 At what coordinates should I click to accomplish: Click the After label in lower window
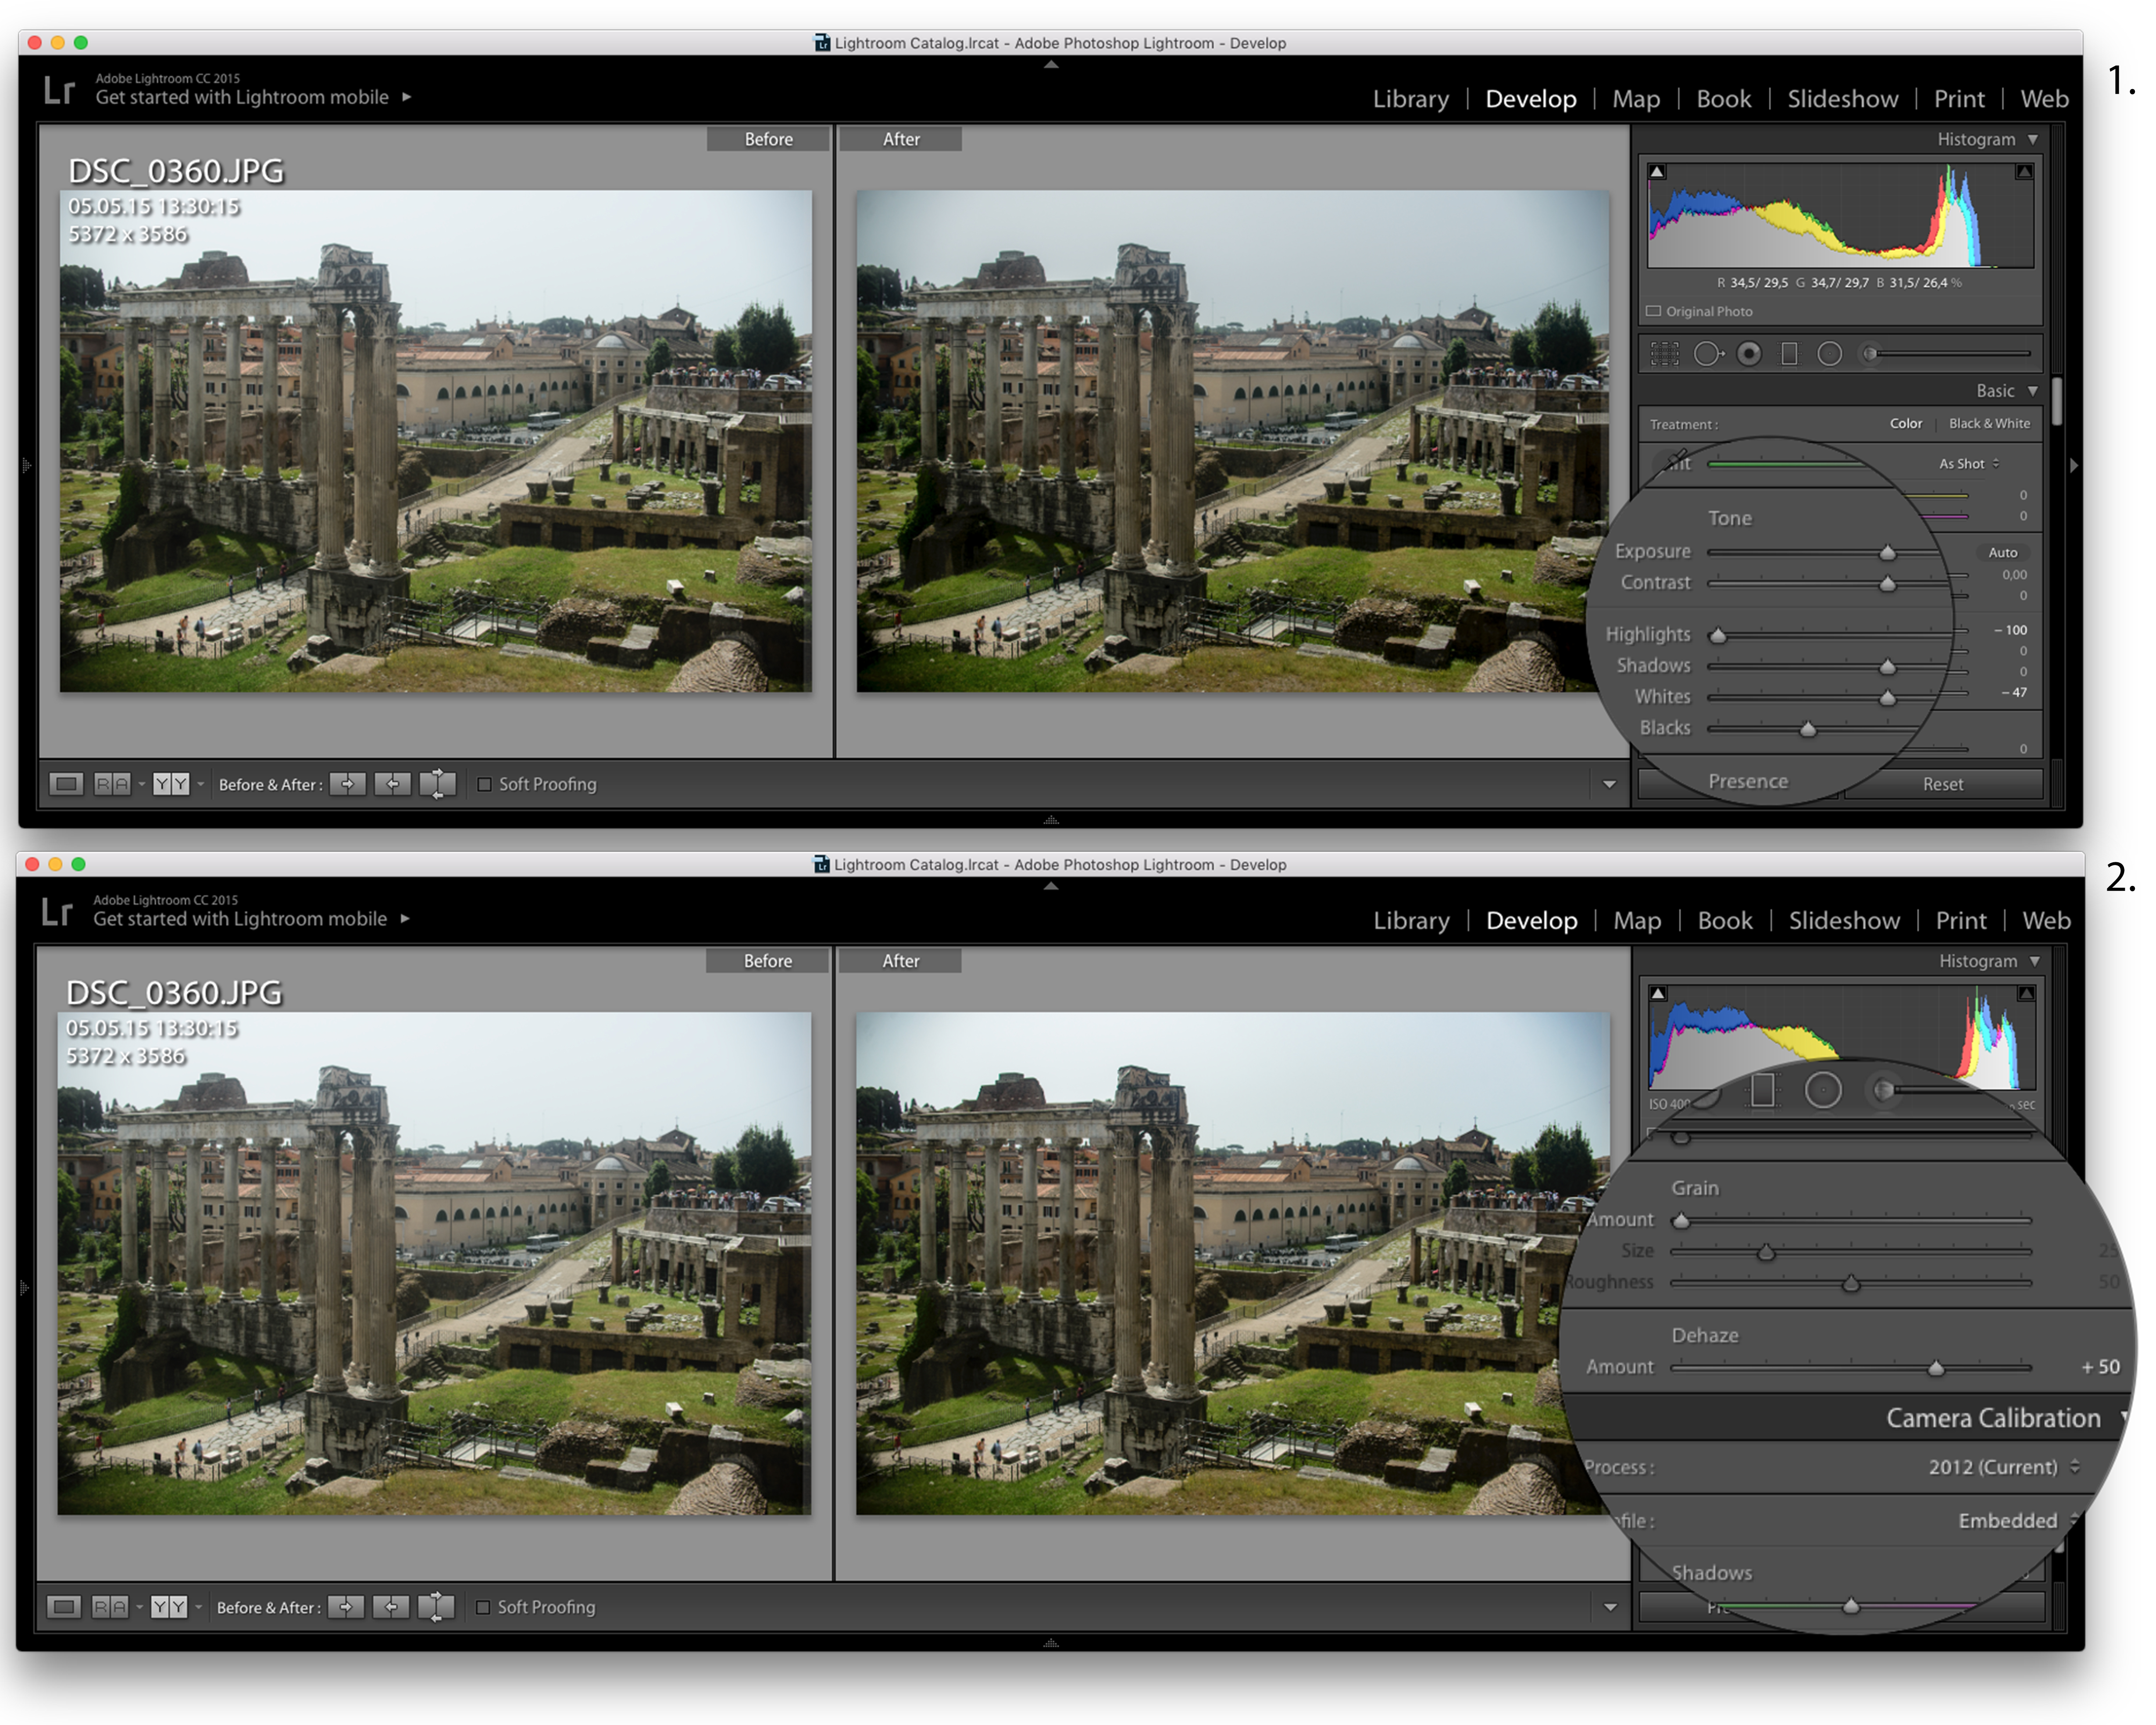900,961
